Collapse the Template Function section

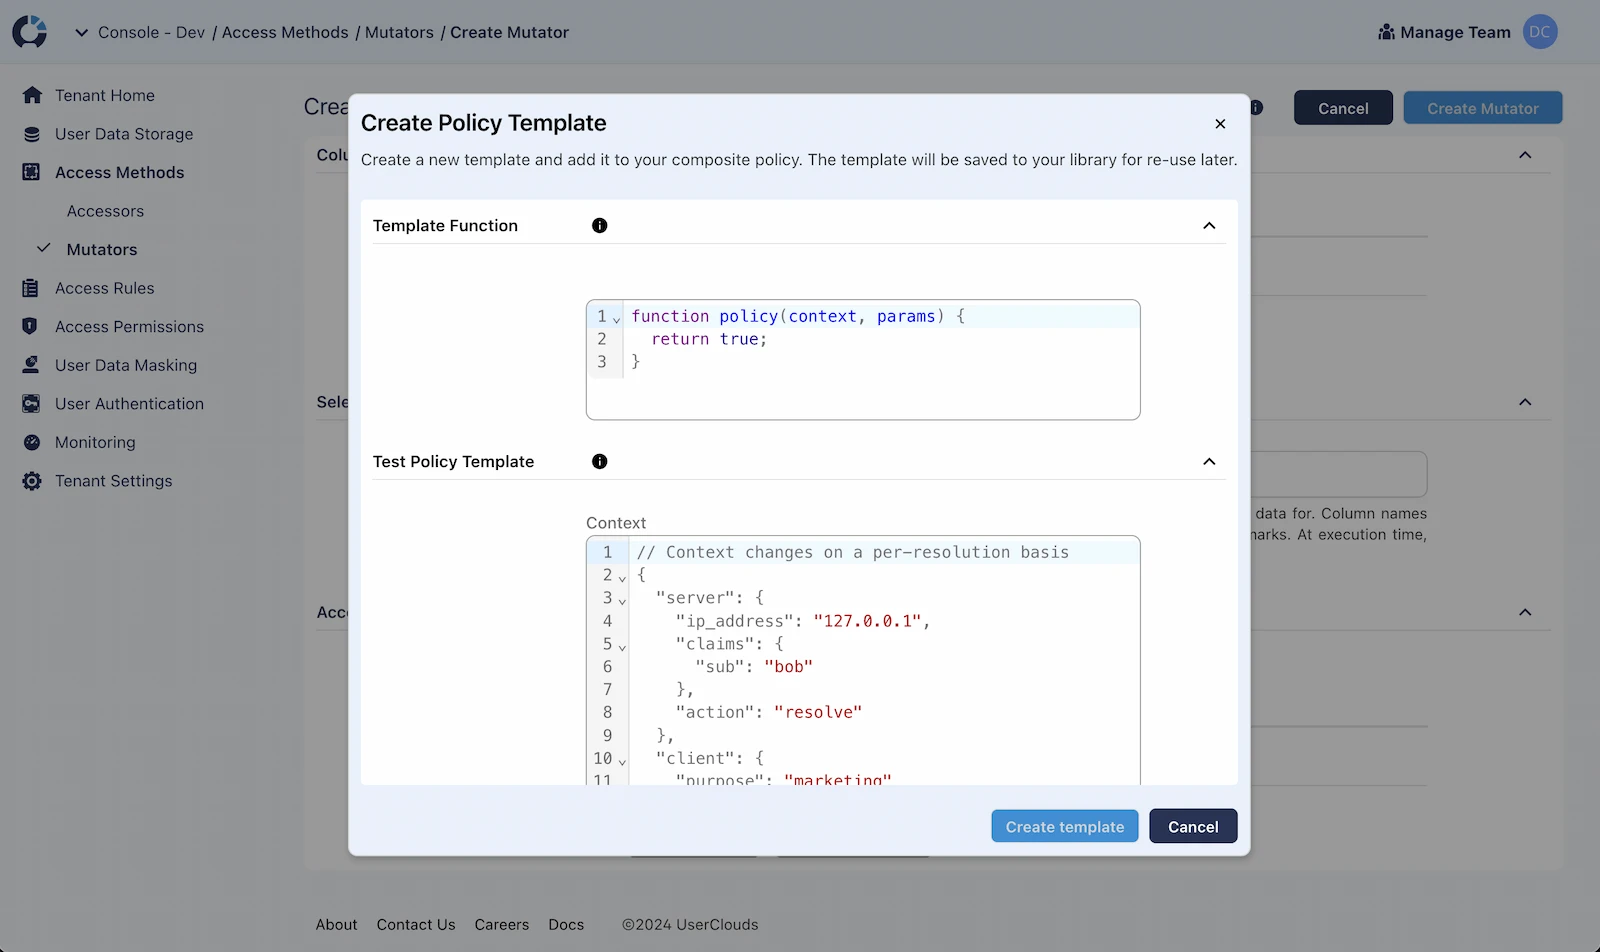[1209, 226]
